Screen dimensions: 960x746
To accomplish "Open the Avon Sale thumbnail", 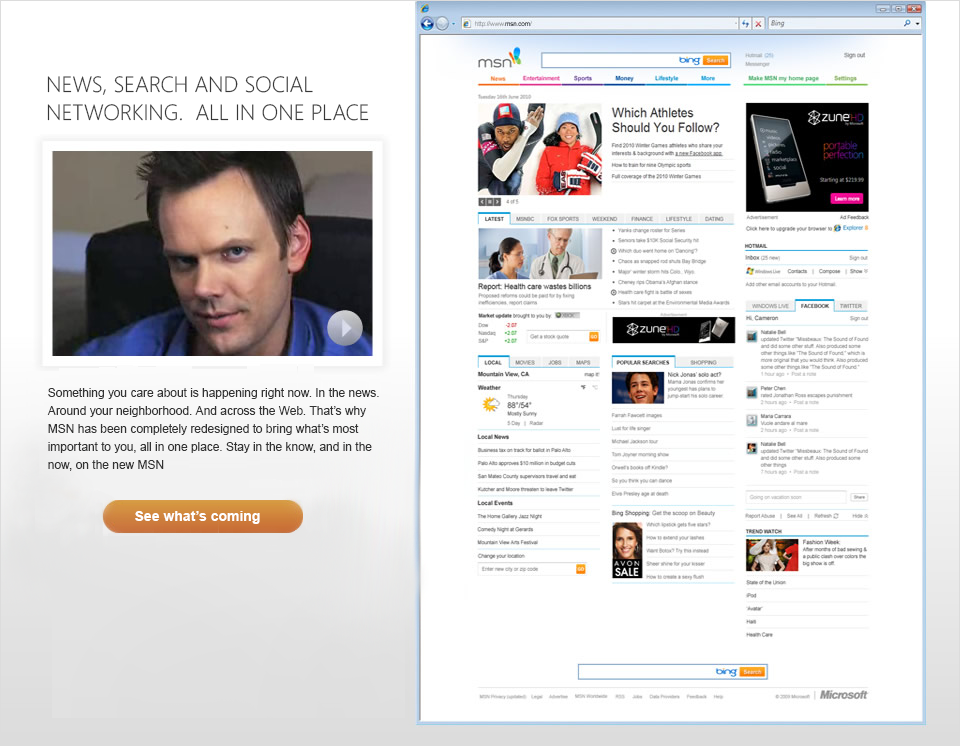I will pos(627,551).
